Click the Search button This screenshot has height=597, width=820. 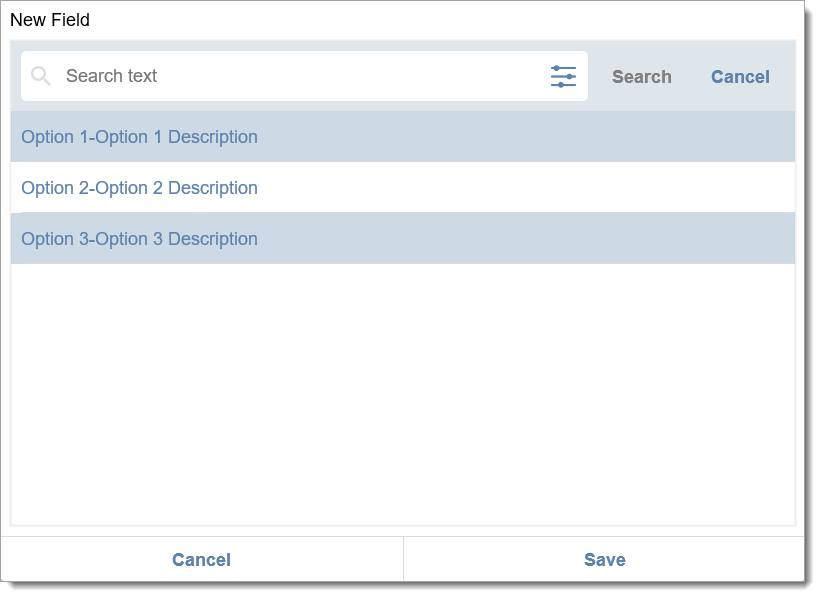(641, 77)
